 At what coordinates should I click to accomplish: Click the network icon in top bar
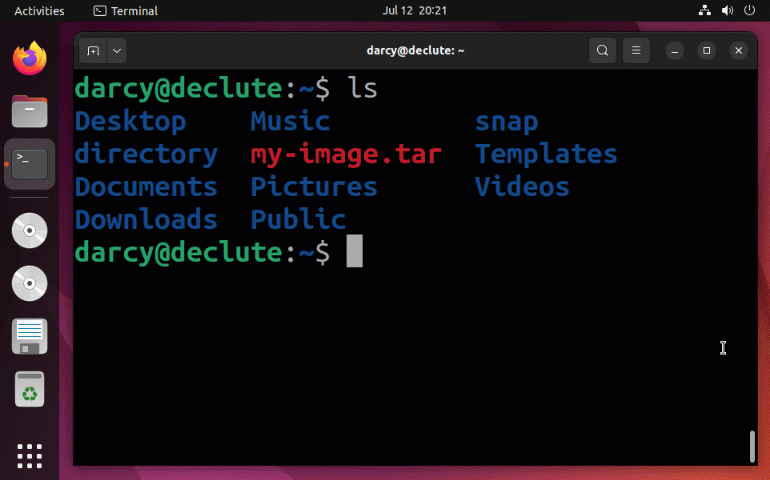(705, 11)
